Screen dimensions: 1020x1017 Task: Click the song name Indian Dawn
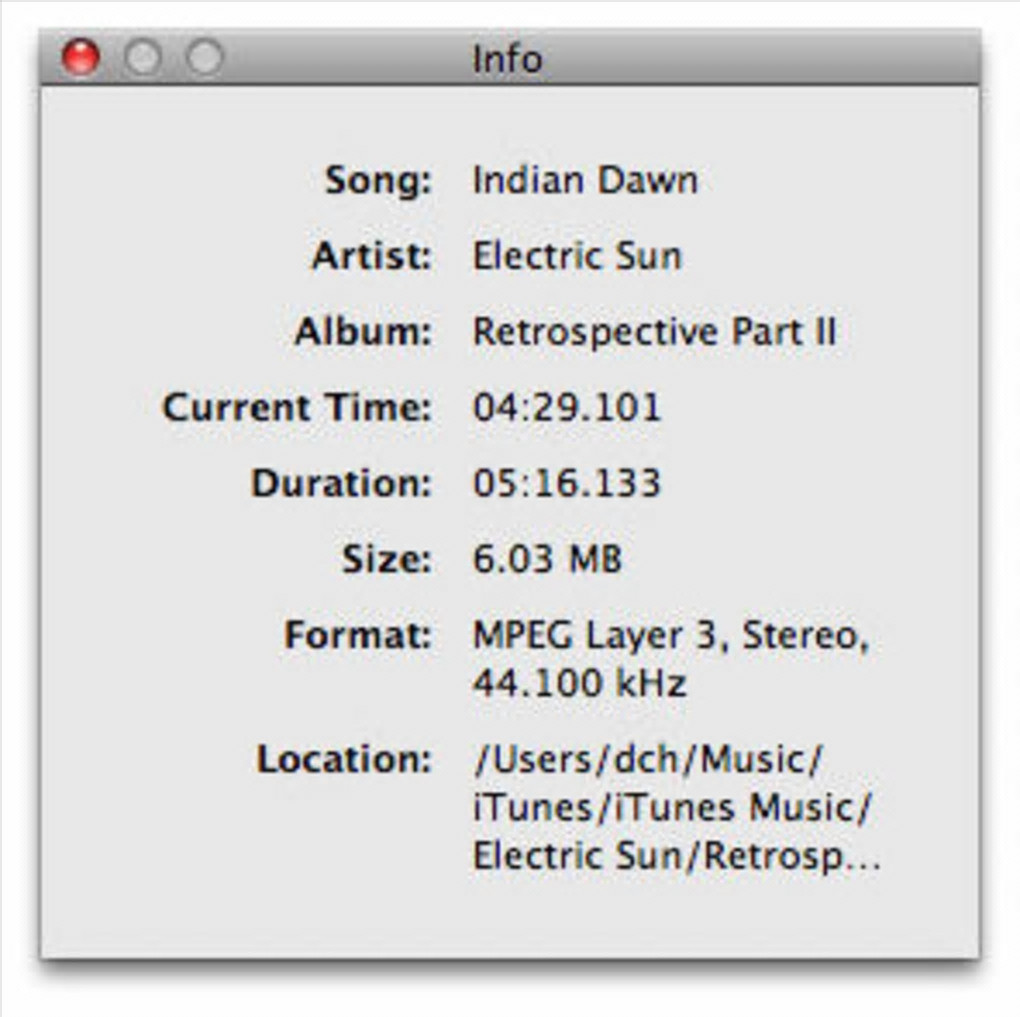point(585,180)
